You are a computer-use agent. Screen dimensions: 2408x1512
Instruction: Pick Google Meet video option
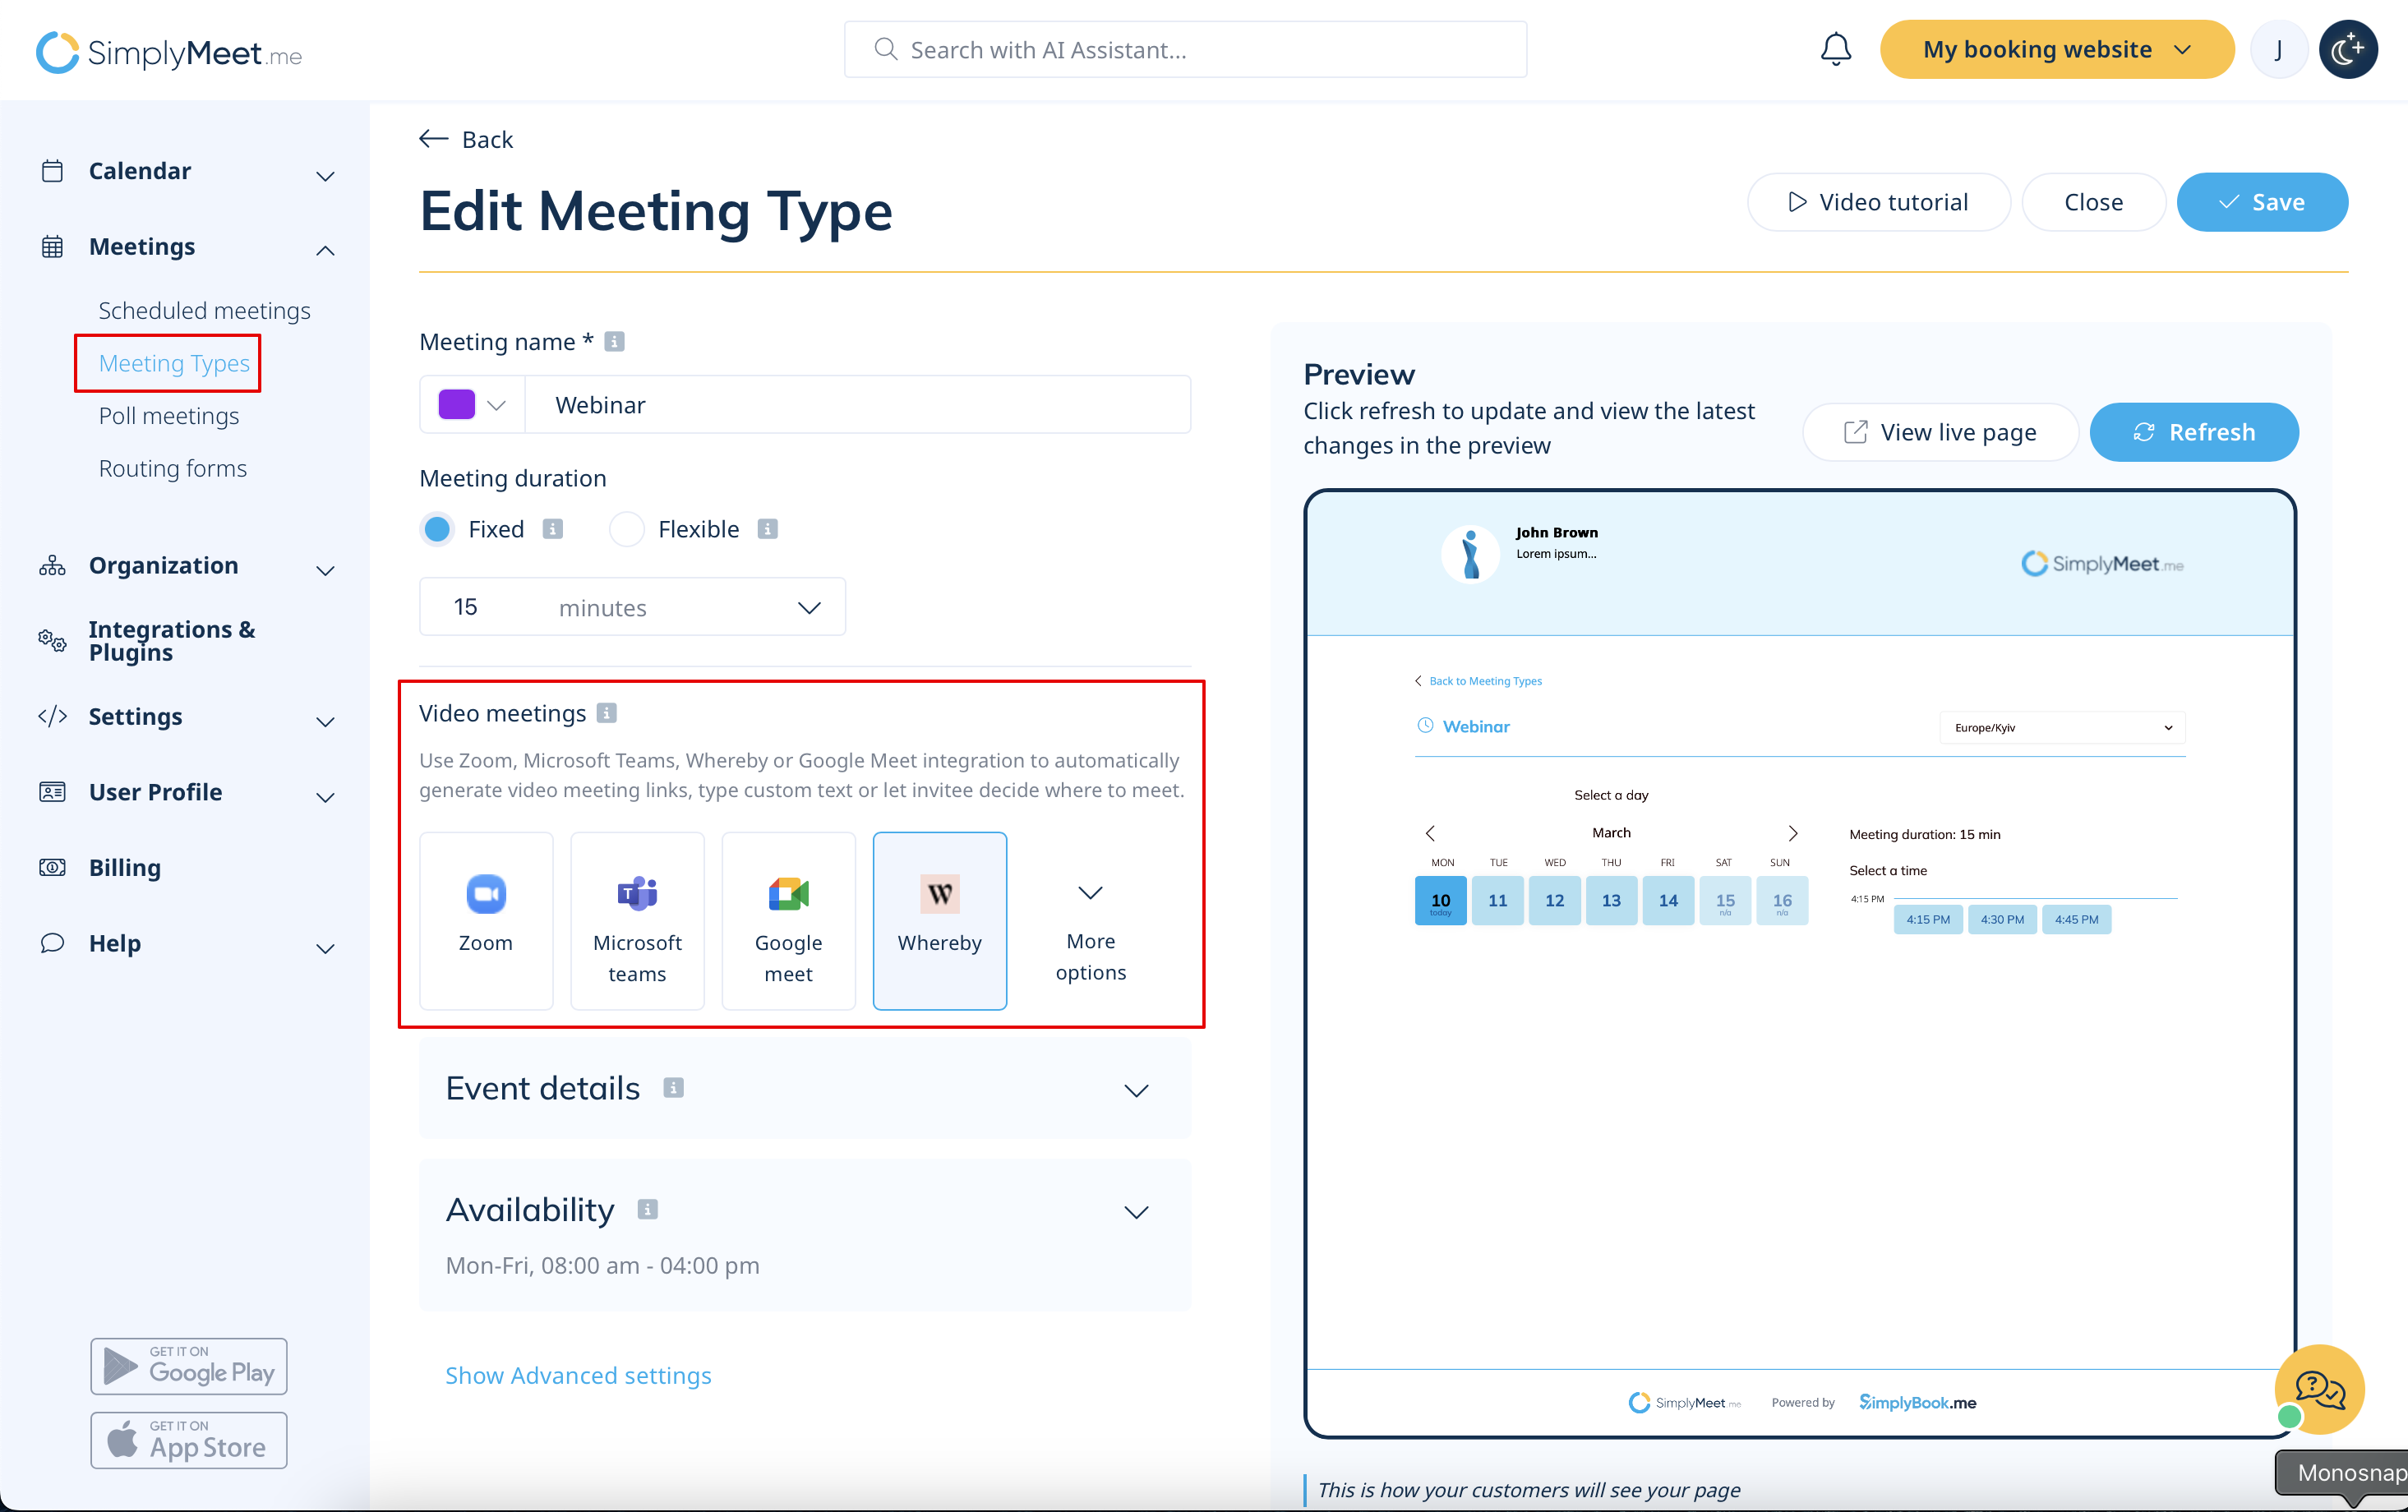point(788,919)
